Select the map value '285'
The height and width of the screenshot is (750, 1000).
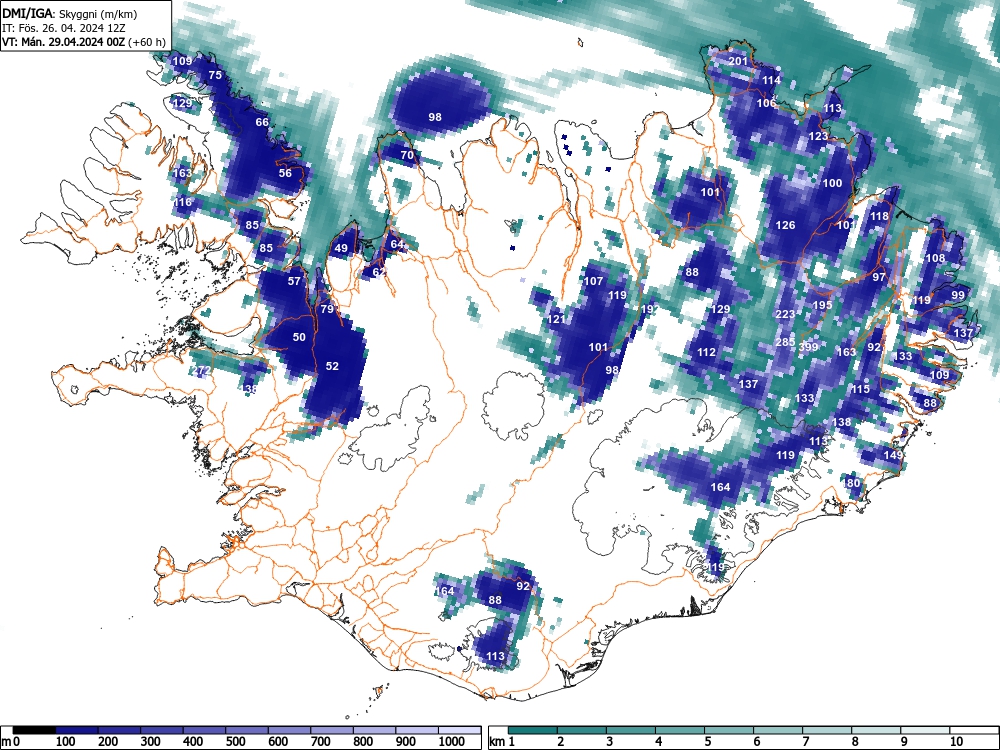[x=785, y=342]
